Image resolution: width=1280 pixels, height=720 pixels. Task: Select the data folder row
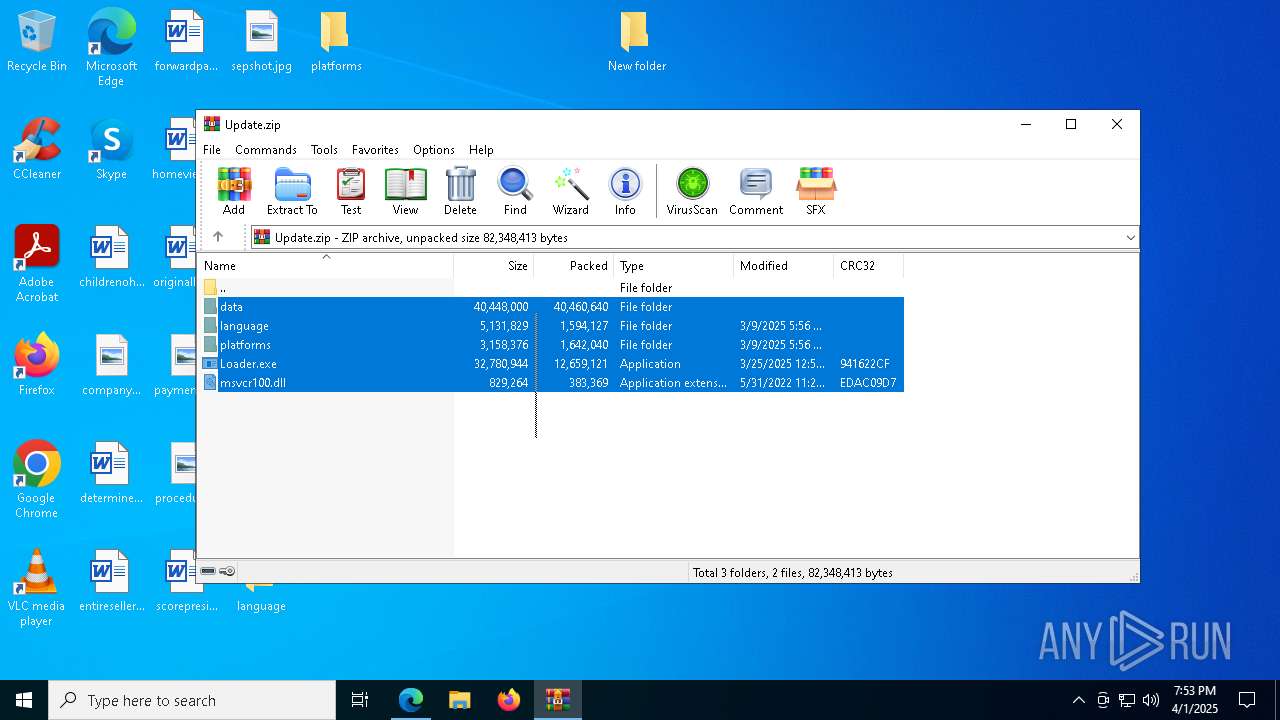[x=551, y=307]
